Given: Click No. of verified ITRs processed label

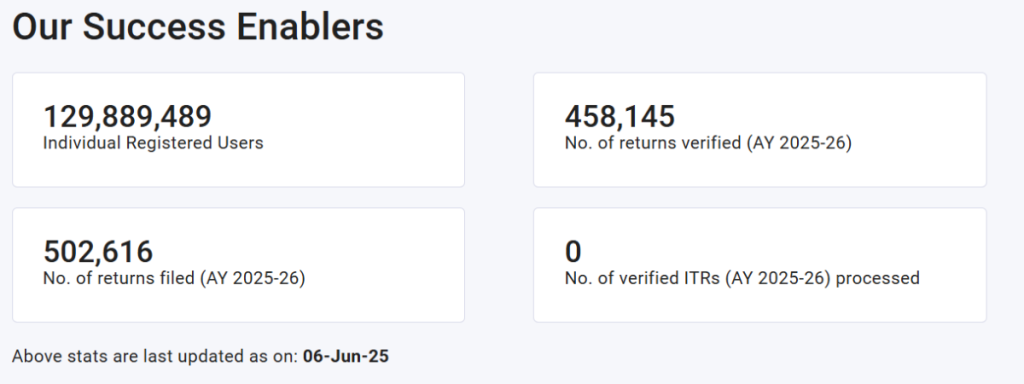Looking at the screenshot, I should click(x=742, y=278).
